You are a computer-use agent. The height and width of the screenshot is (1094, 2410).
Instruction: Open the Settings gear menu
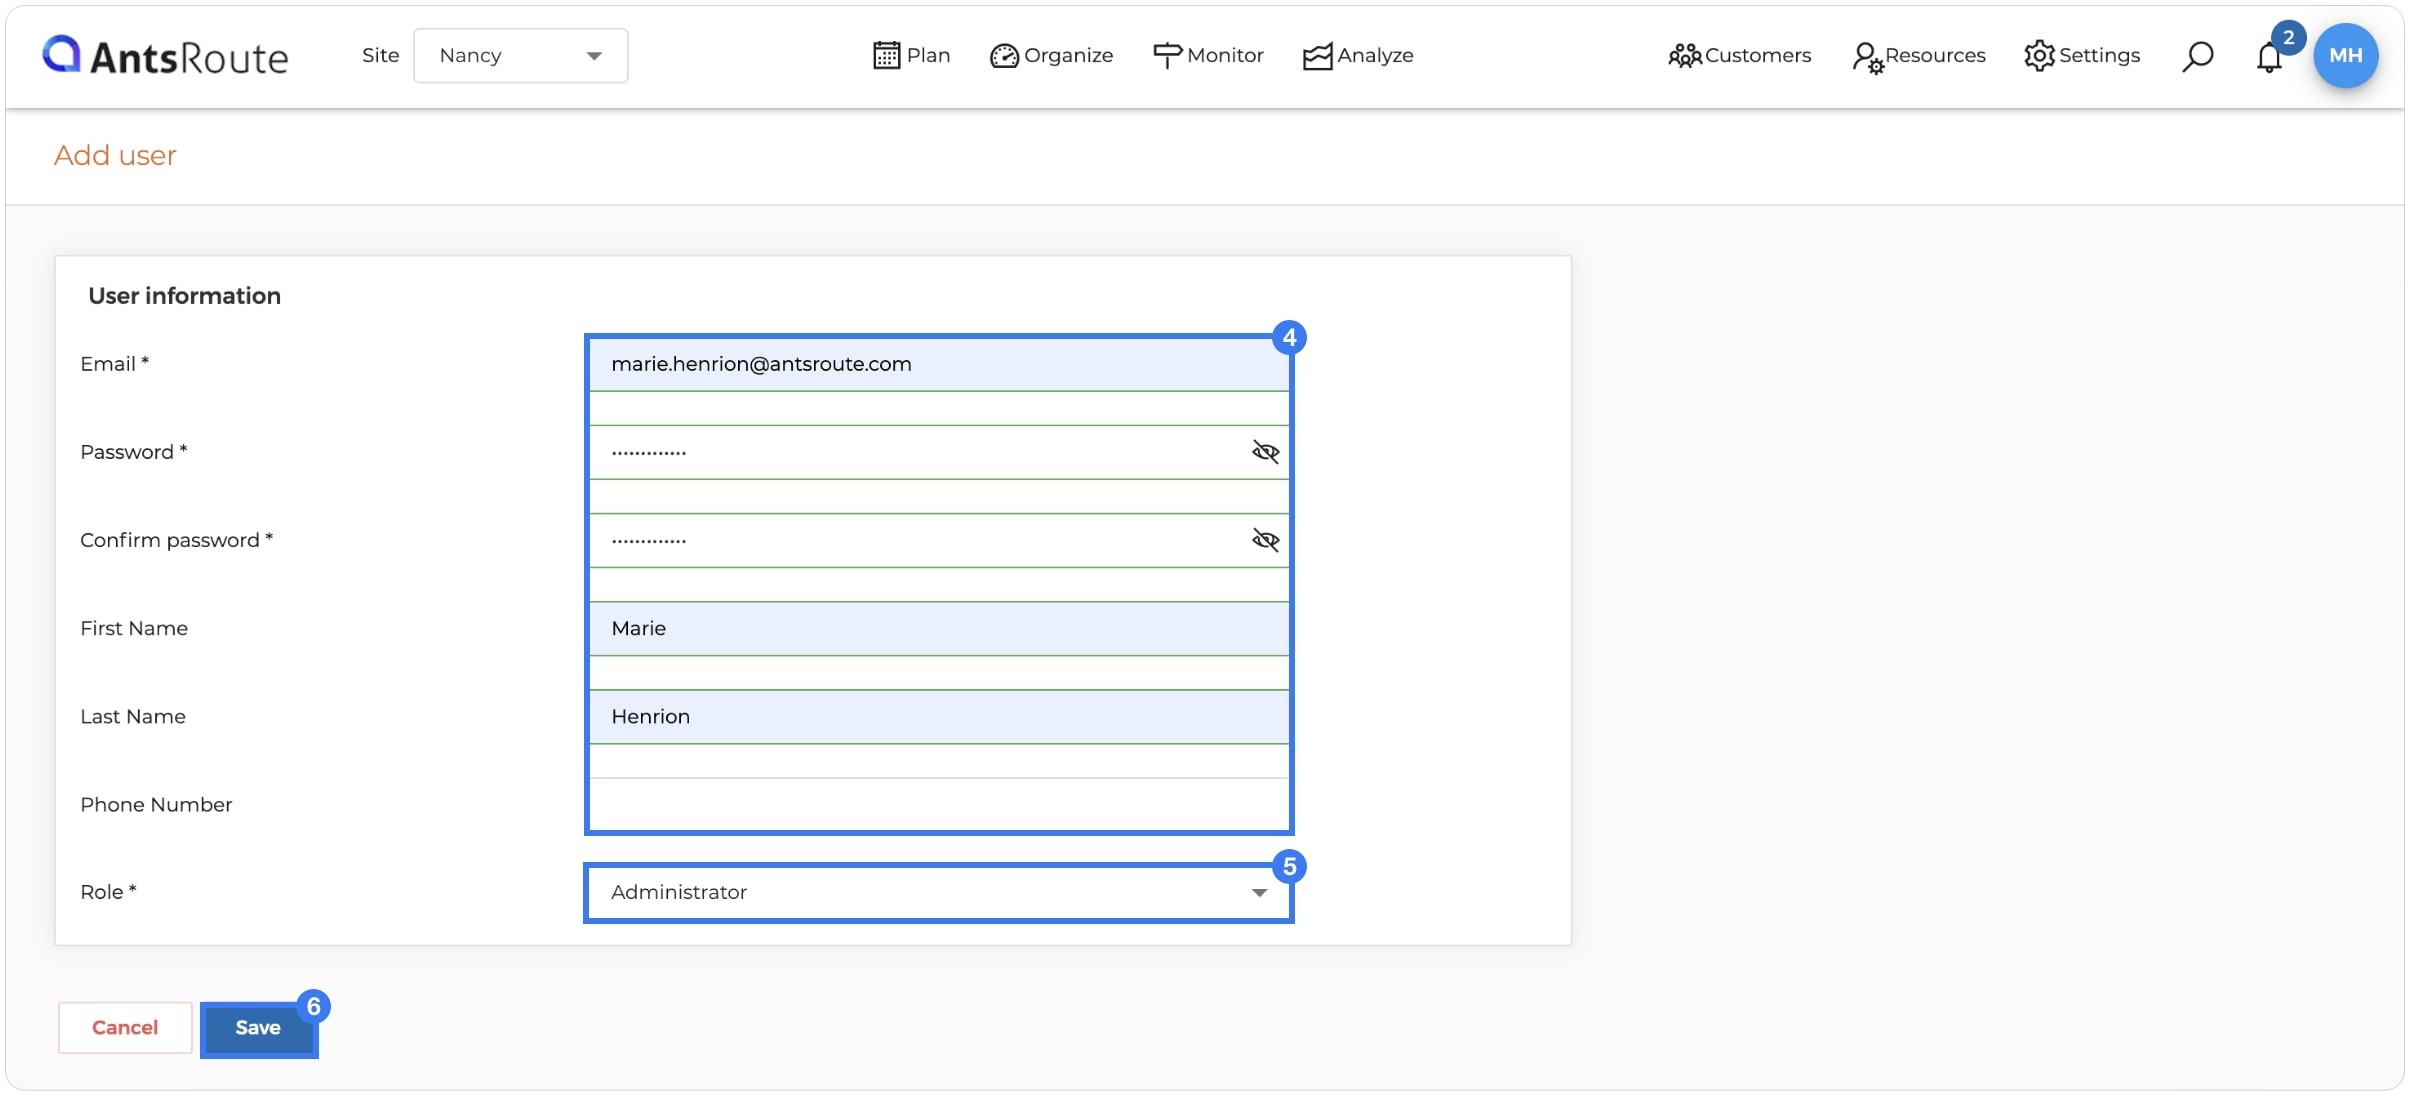tap(2082, 56)
